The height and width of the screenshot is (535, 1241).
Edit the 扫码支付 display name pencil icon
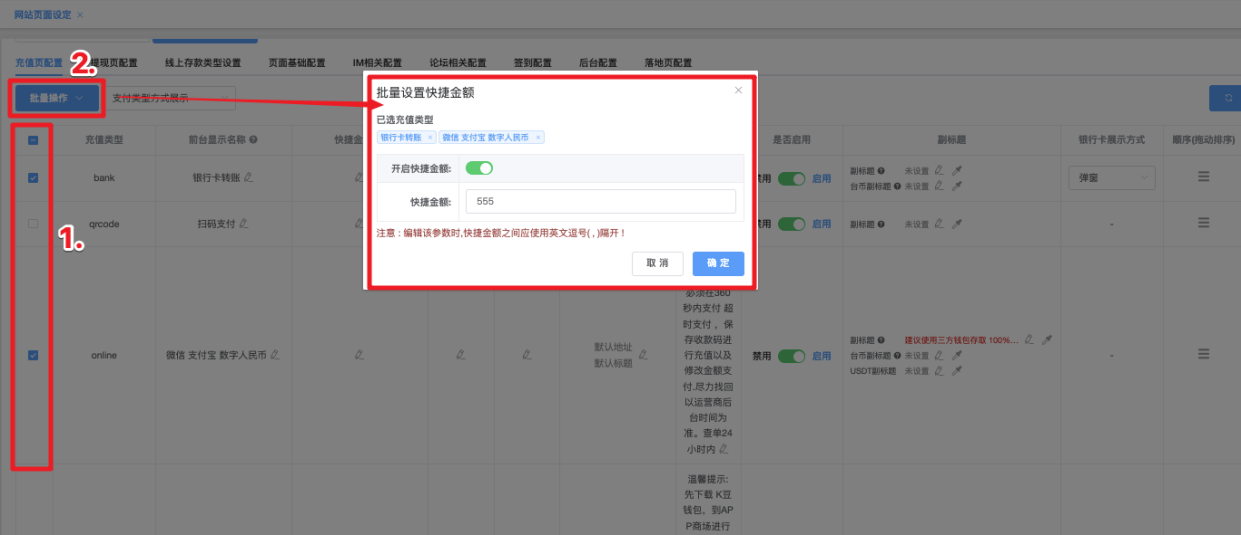(243, 224)
